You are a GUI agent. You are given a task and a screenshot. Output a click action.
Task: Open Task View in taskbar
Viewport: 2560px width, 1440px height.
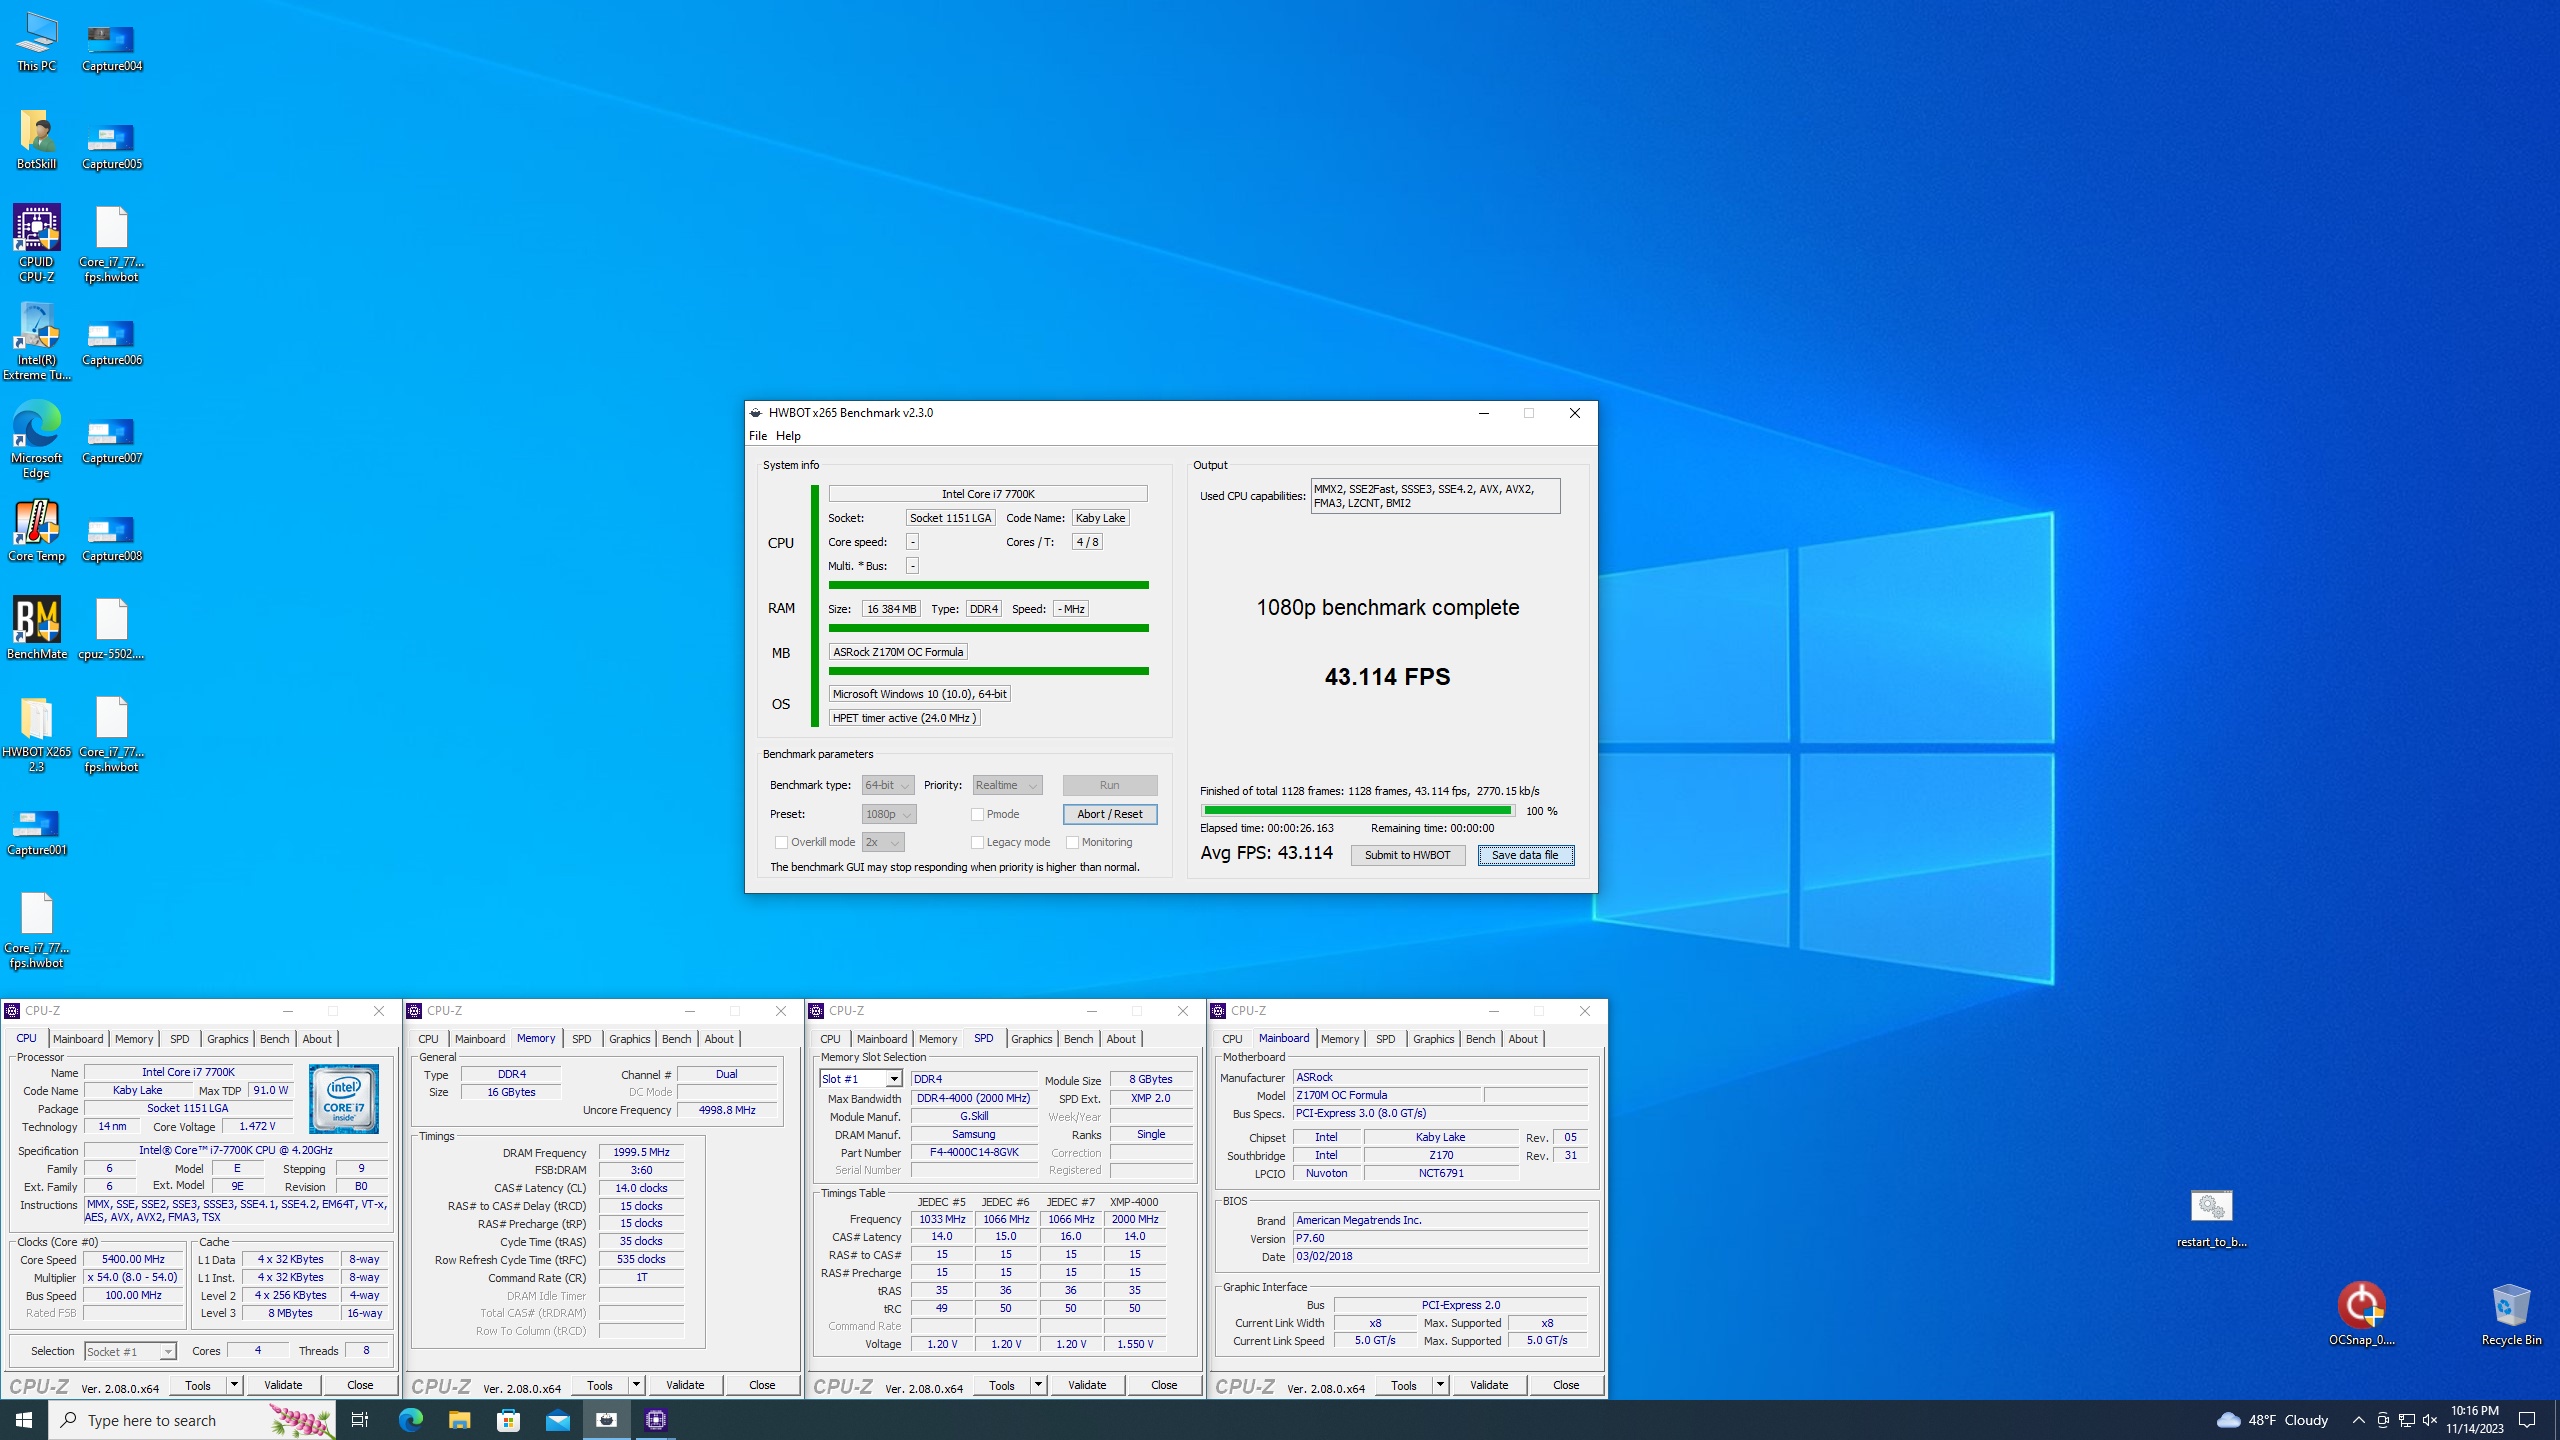361,1420
